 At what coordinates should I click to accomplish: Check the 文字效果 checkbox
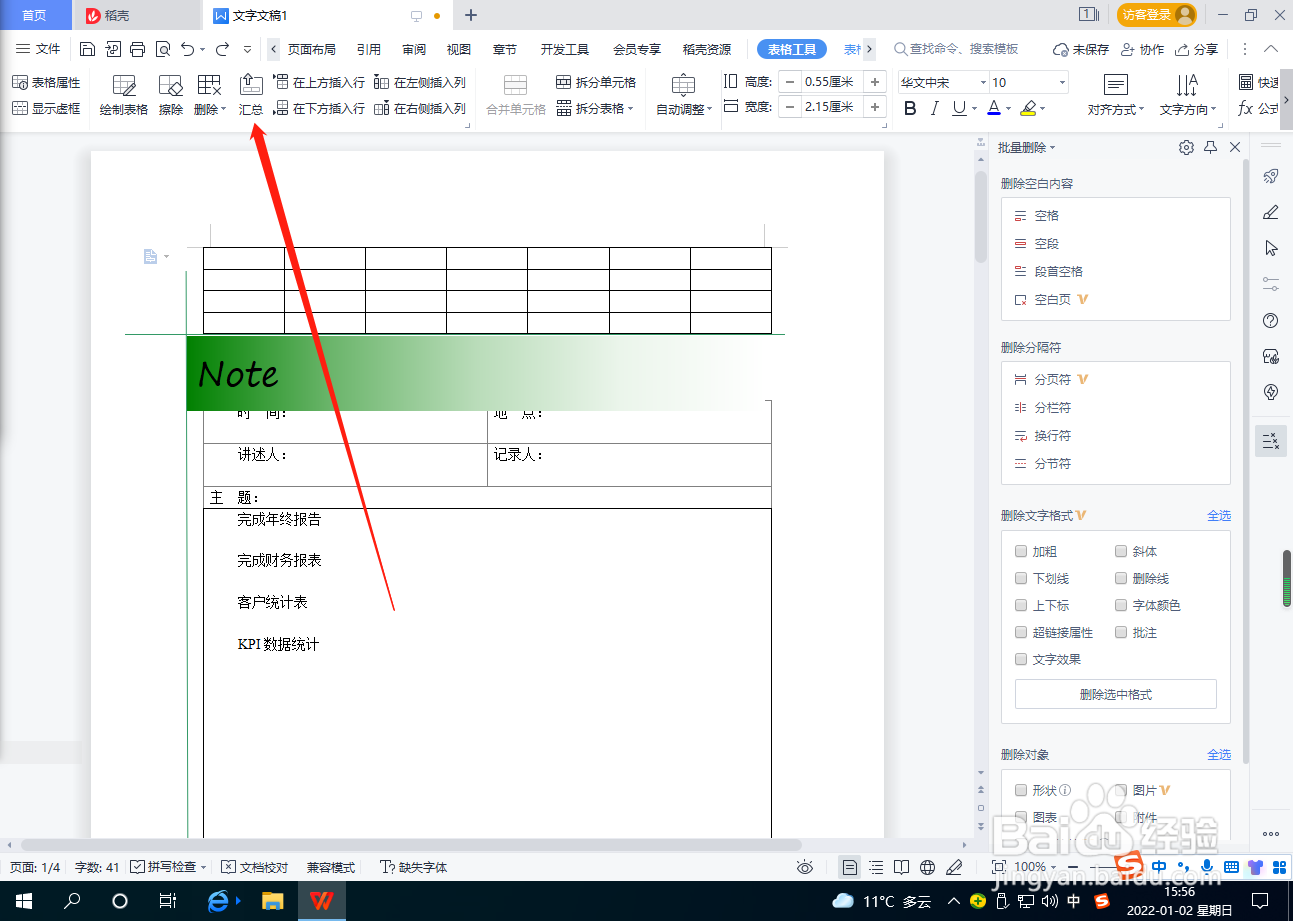coord(1020,659)
